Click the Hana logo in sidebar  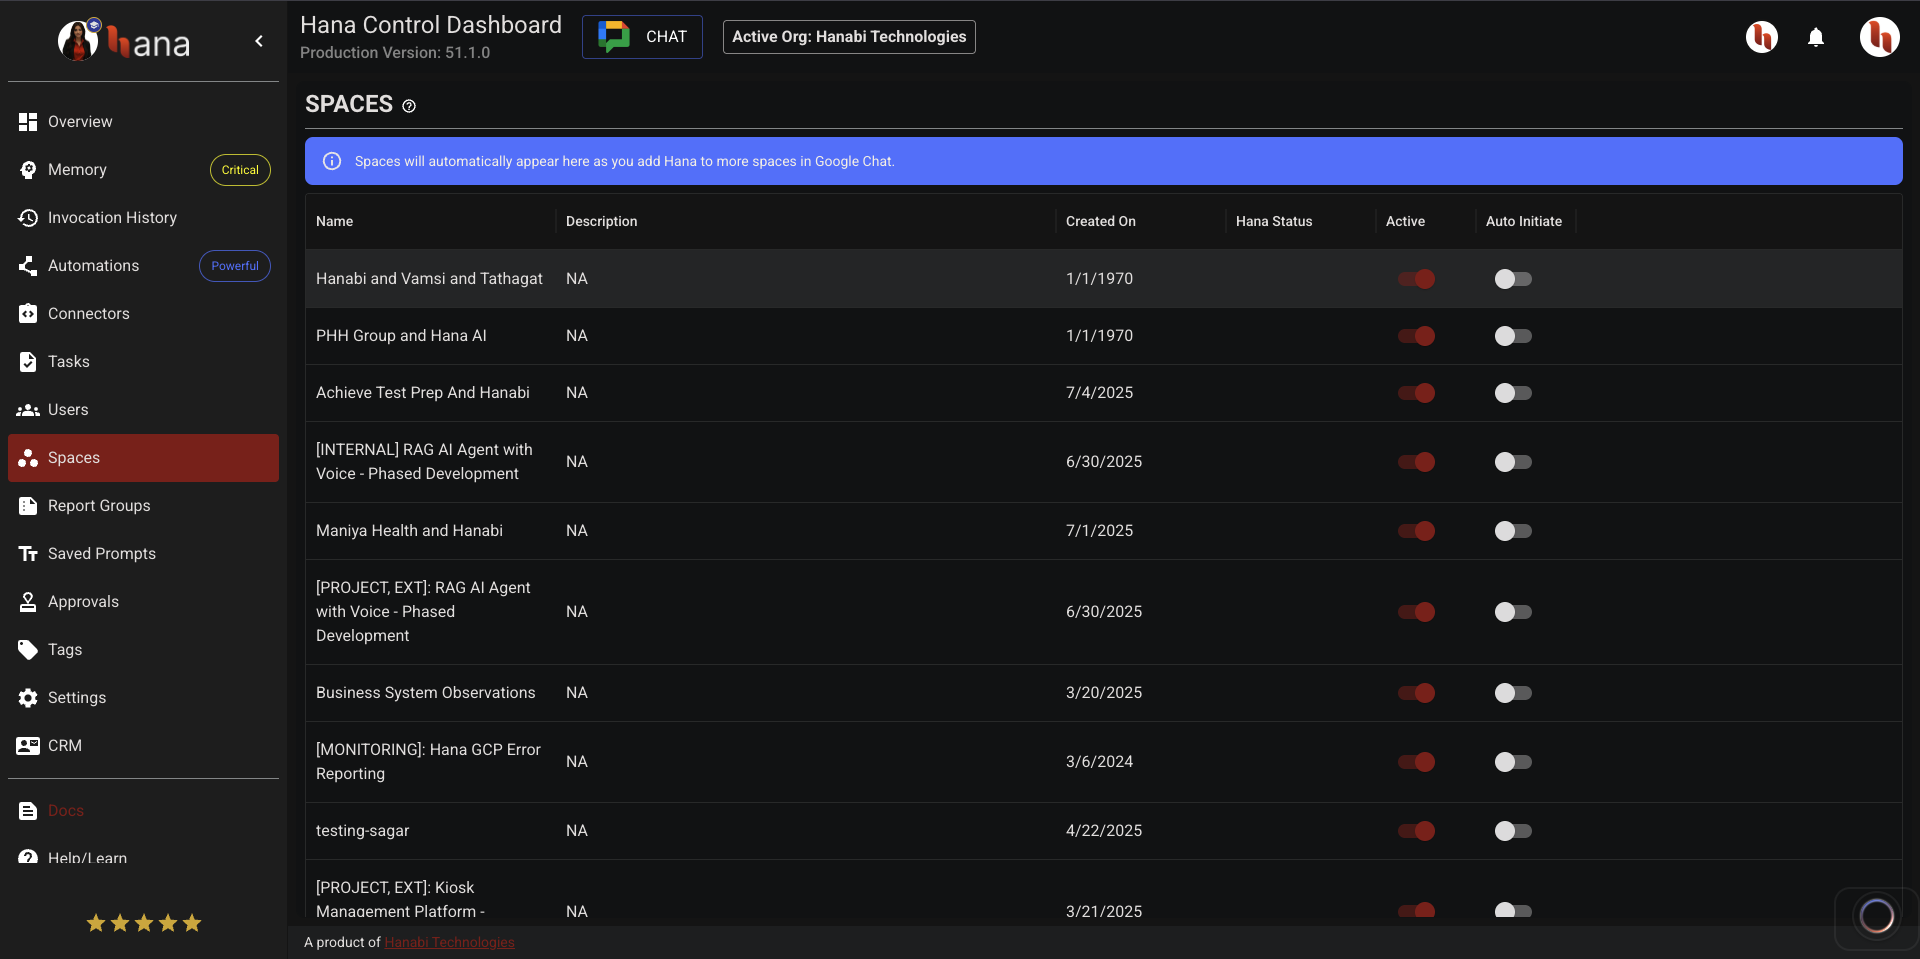[x=124, y=42]
